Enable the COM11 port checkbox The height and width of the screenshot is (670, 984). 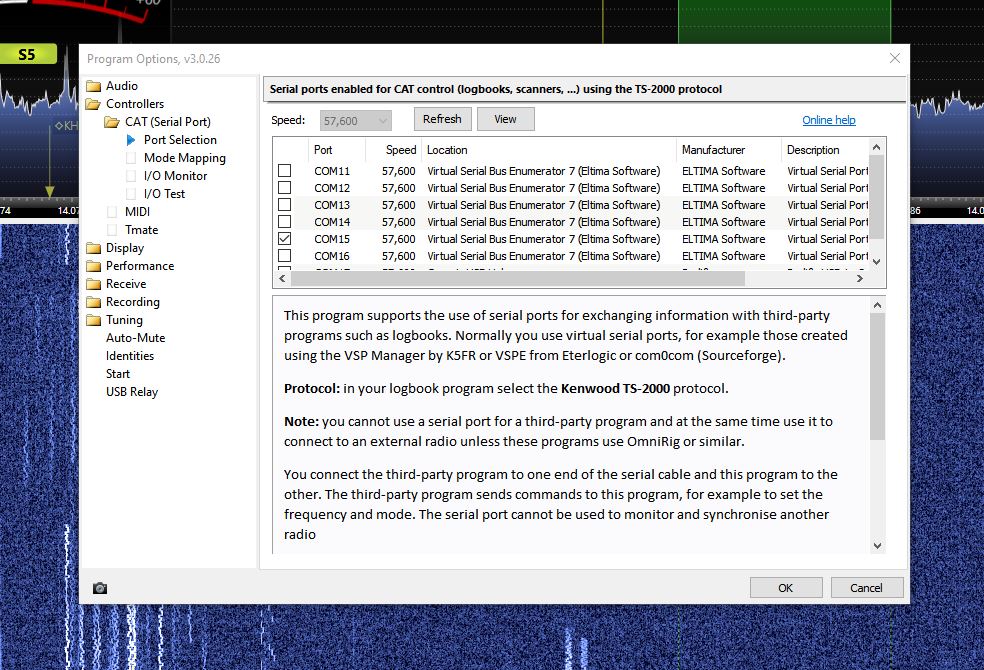(x=285, y=171)
